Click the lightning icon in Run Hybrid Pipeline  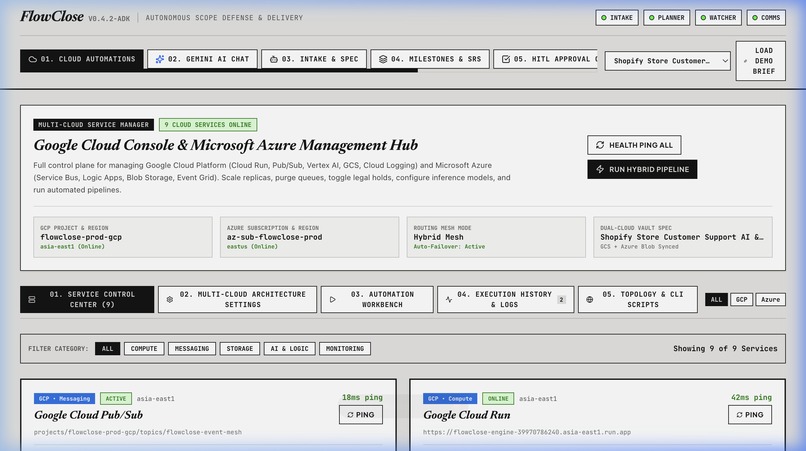coord(600,169)
